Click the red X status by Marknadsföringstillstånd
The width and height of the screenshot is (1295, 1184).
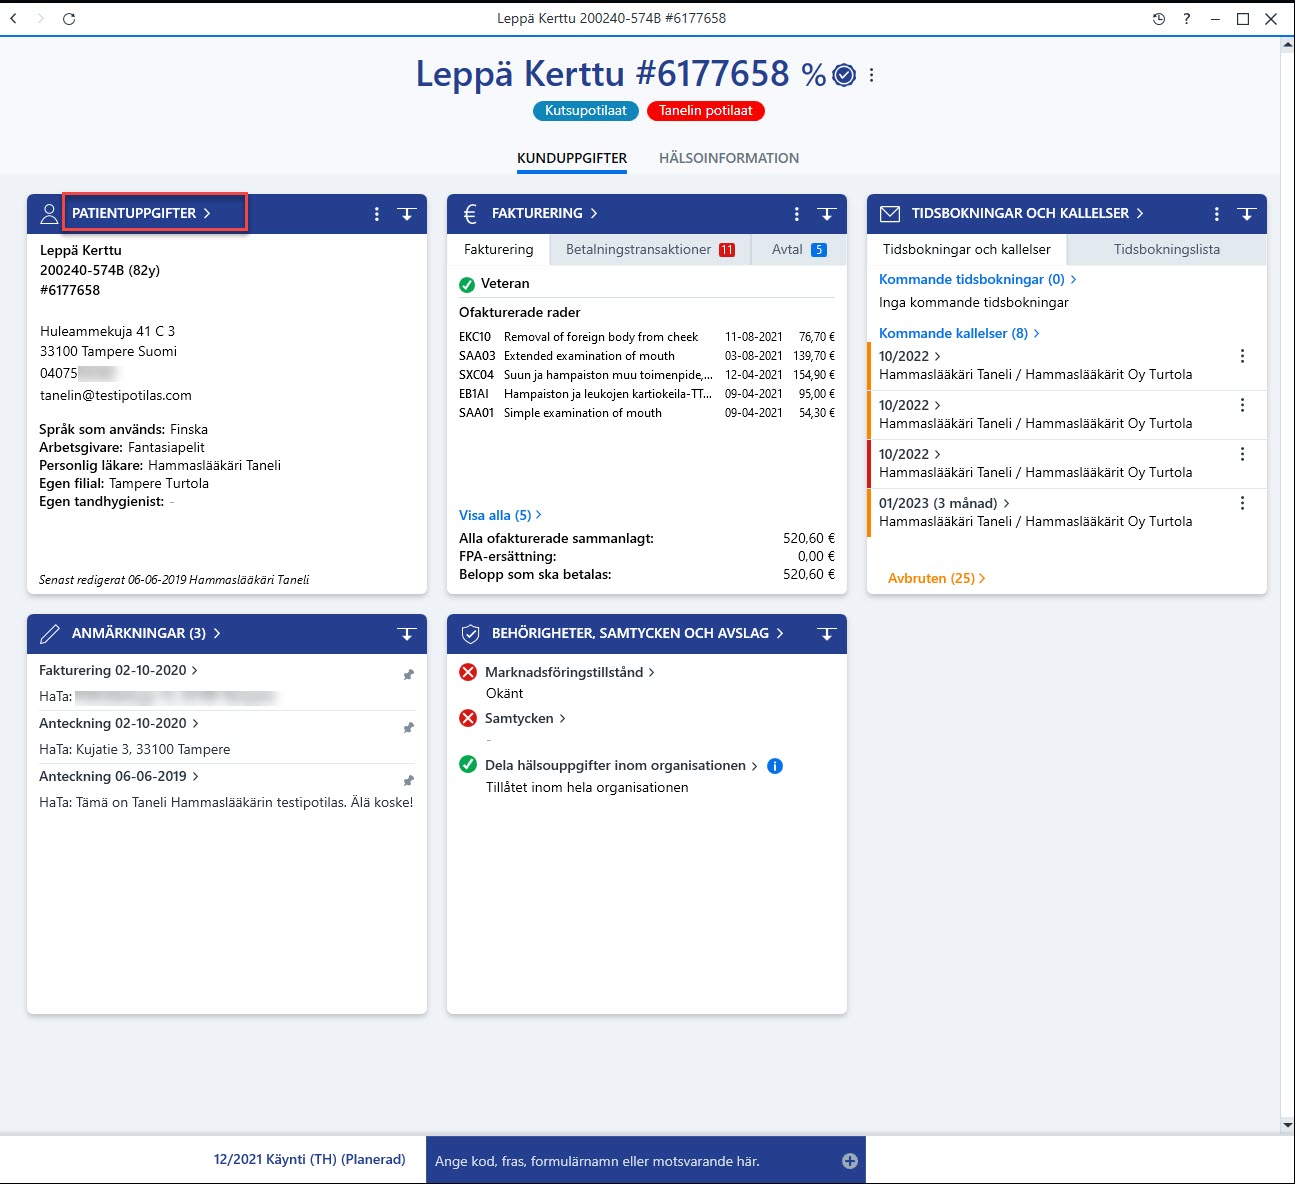point(468,672)
